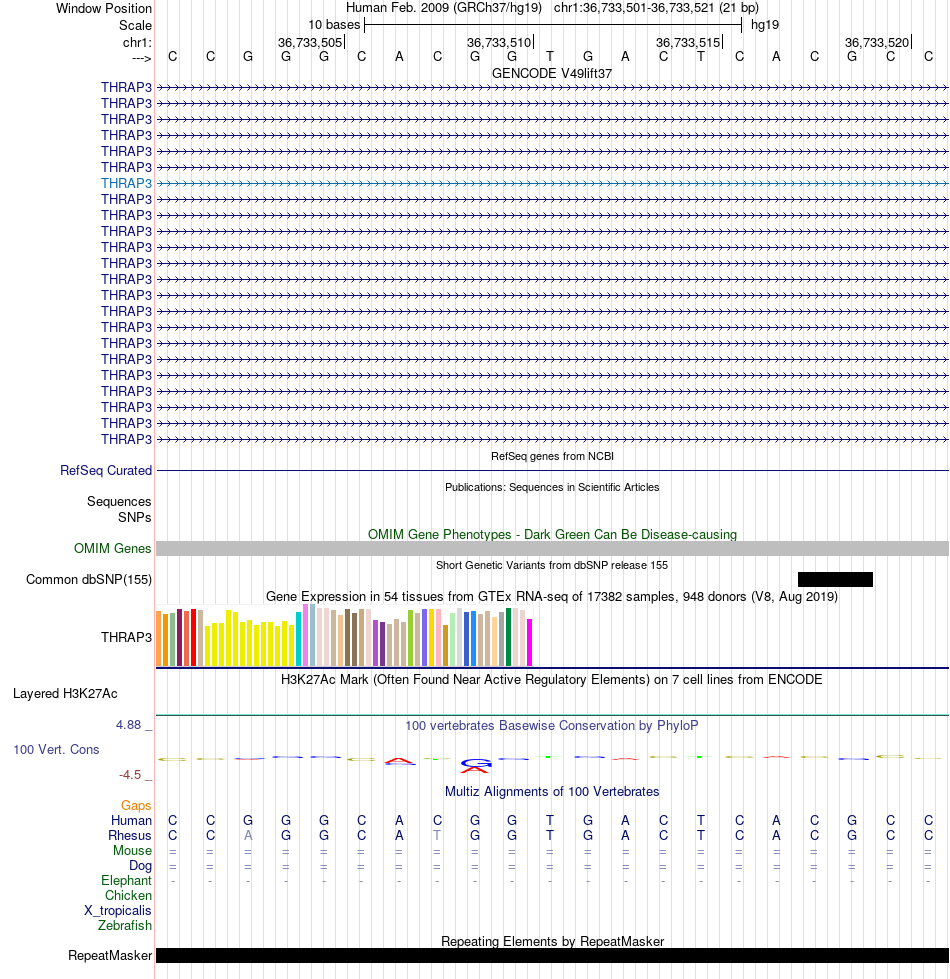Open 'Repeating Elements by RepeatMasker' title
Screen dimensions: 950x979
point(552,942)
